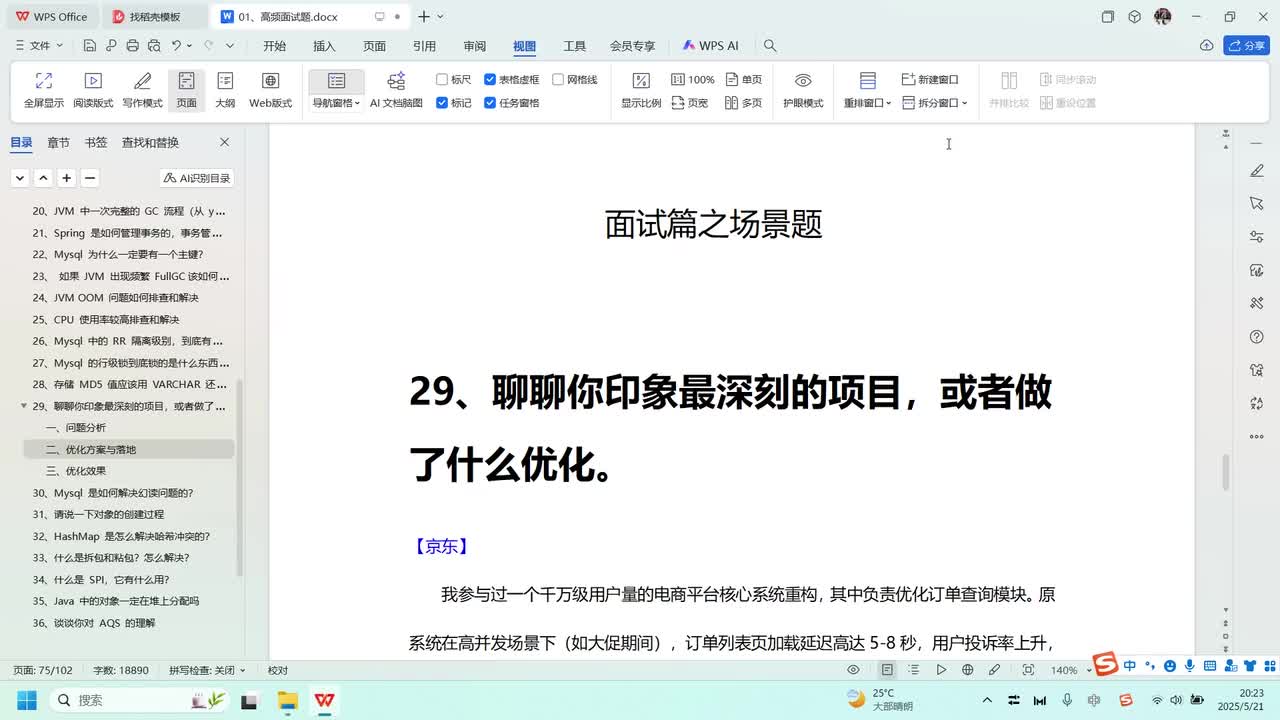Click the pen icon in right sidebar
This screenshot has width=1280, height=720.
pos(1257,171)
